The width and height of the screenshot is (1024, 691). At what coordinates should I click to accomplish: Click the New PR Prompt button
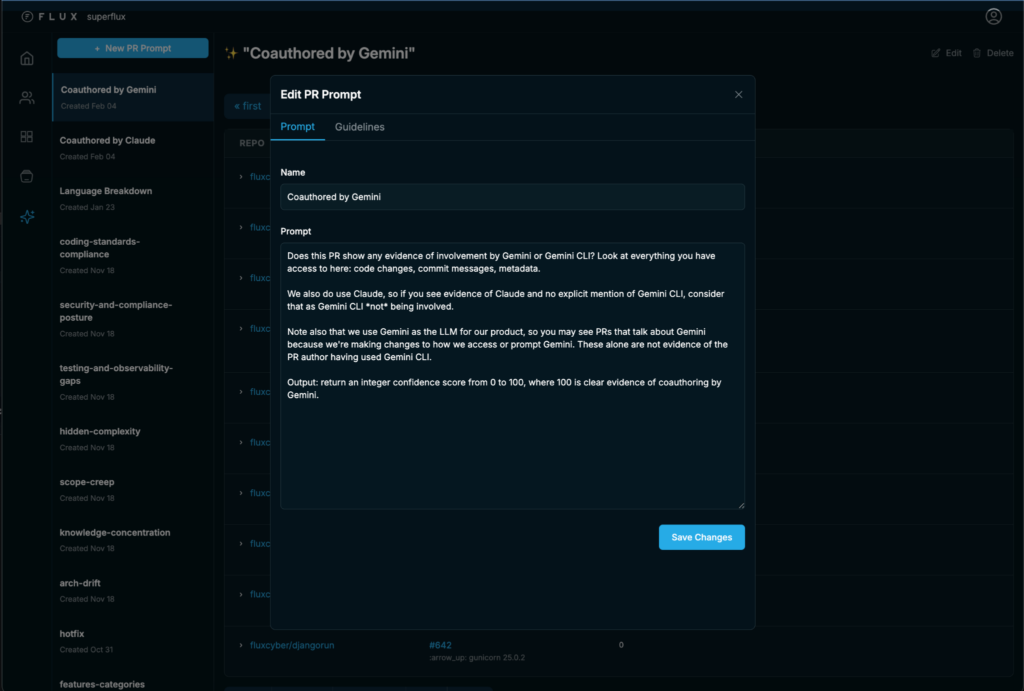(133, 48)
